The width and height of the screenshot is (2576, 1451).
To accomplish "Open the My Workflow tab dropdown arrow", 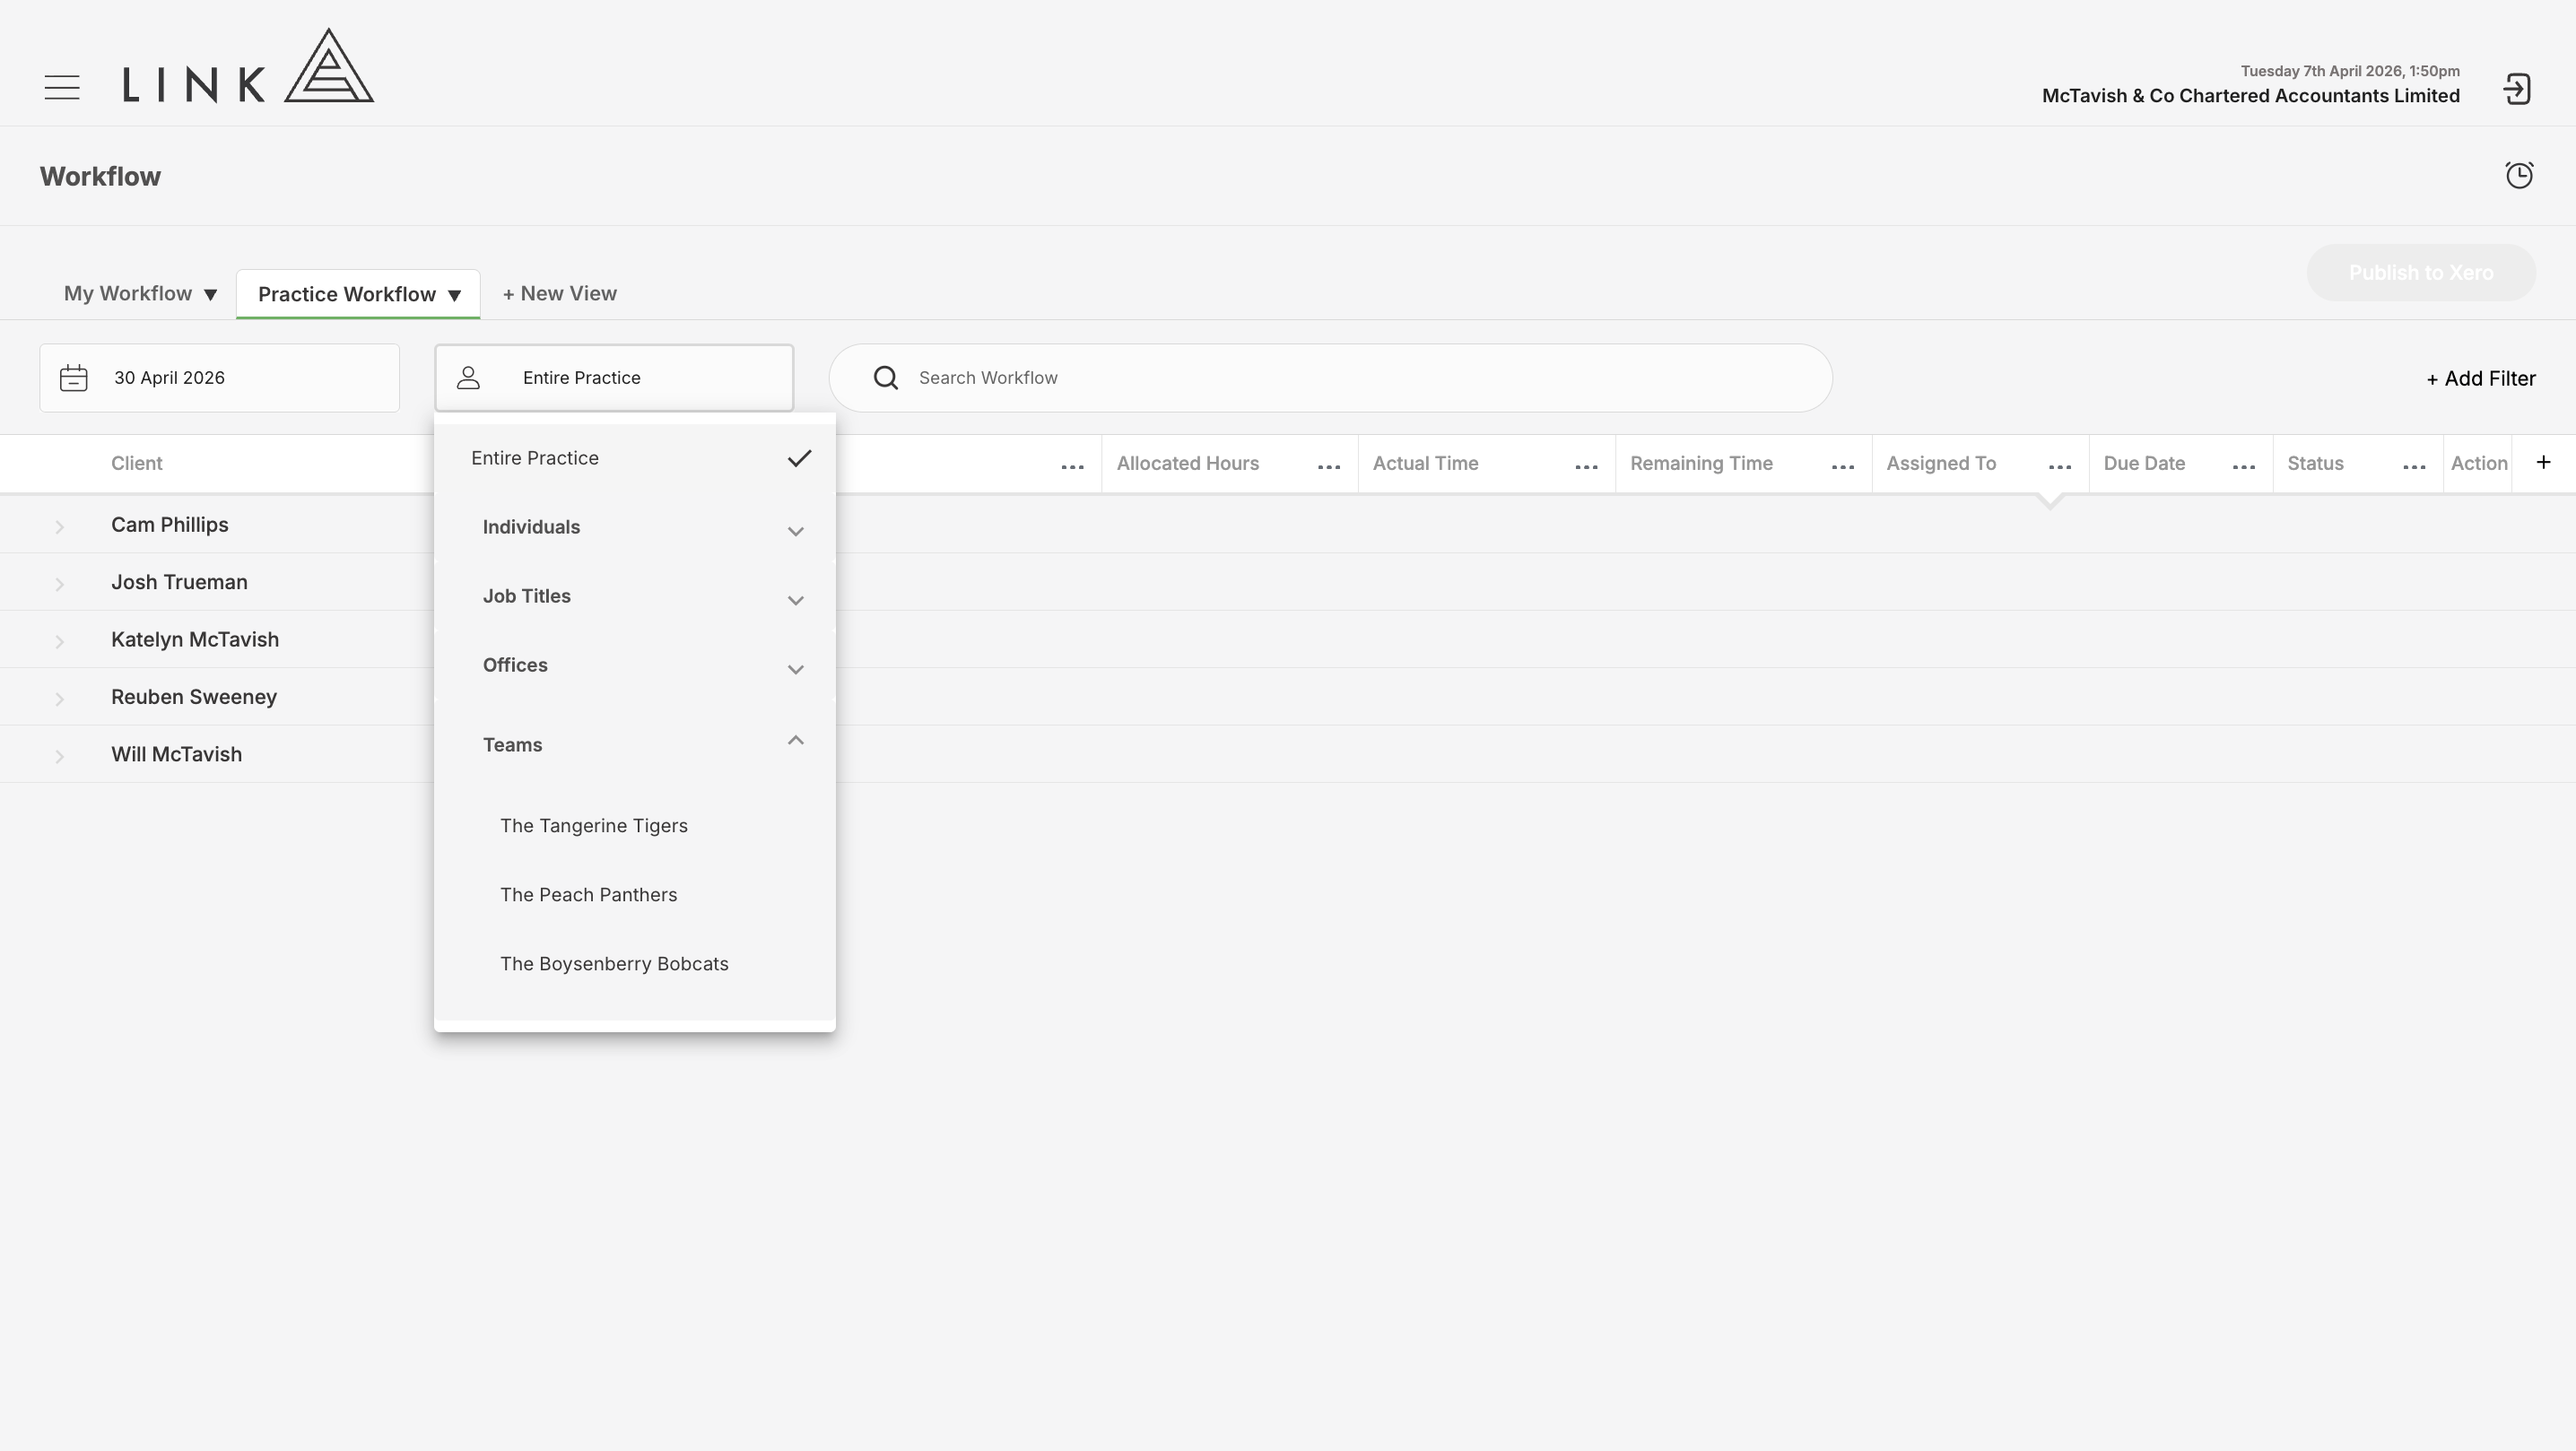I will coord(210,295).
